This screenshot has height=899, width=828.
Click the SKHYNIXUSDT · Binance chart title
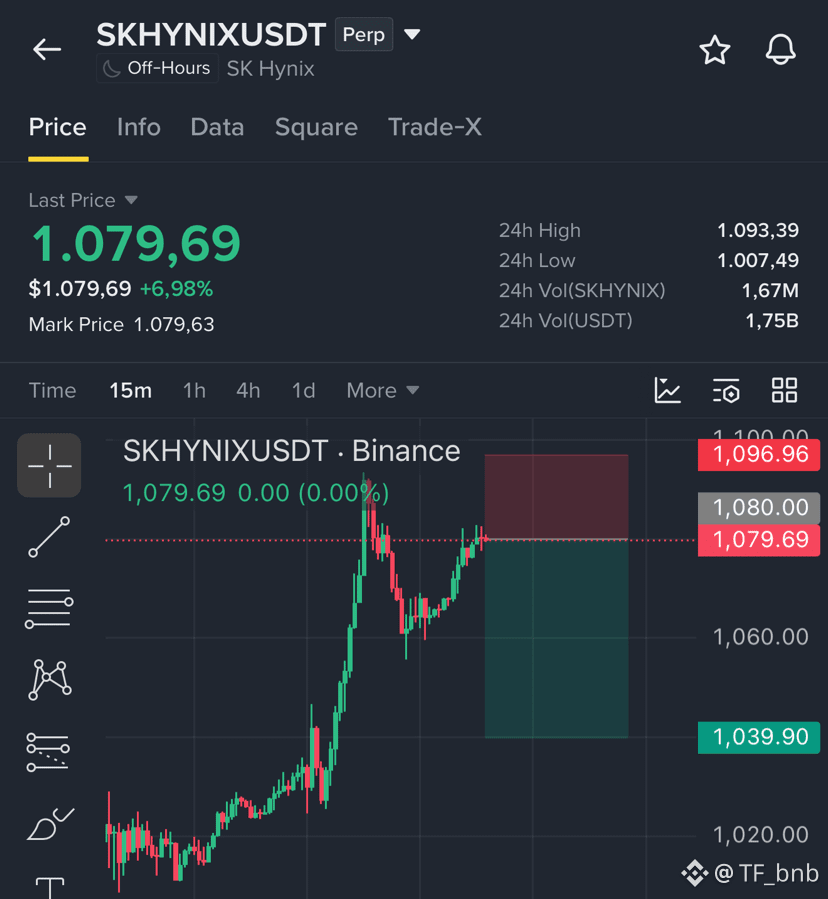point(291,451)
